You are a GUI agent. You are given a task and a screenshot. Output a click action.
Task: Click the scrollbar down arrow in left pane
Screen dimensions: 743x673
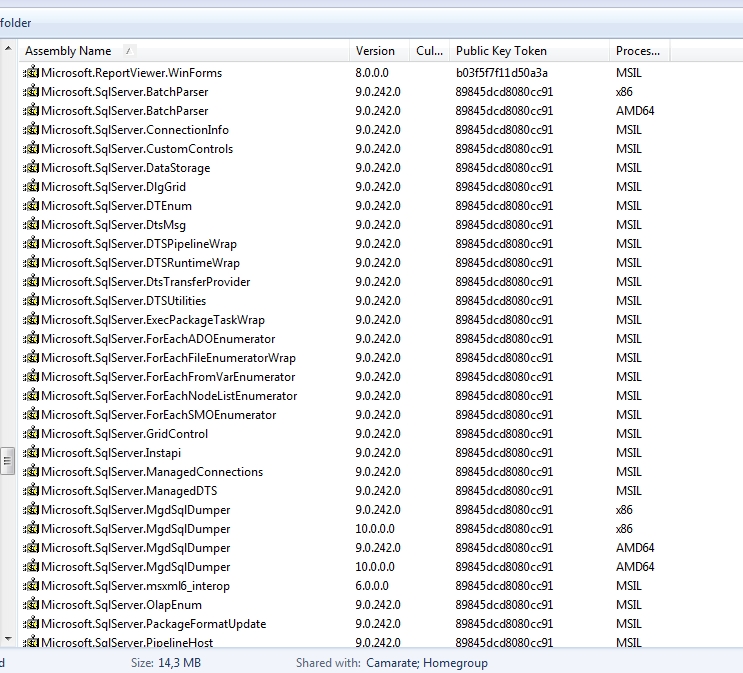[x=7, y=638]
